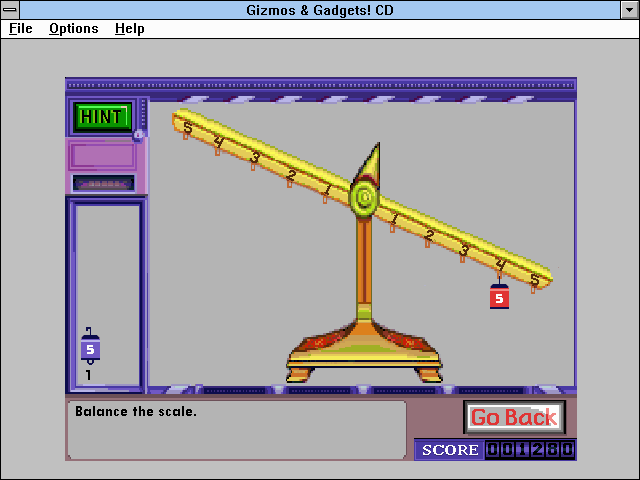The width and height of the screenshot is (640, 480).
Task: Open the HINT button
Action: point(102,117)
